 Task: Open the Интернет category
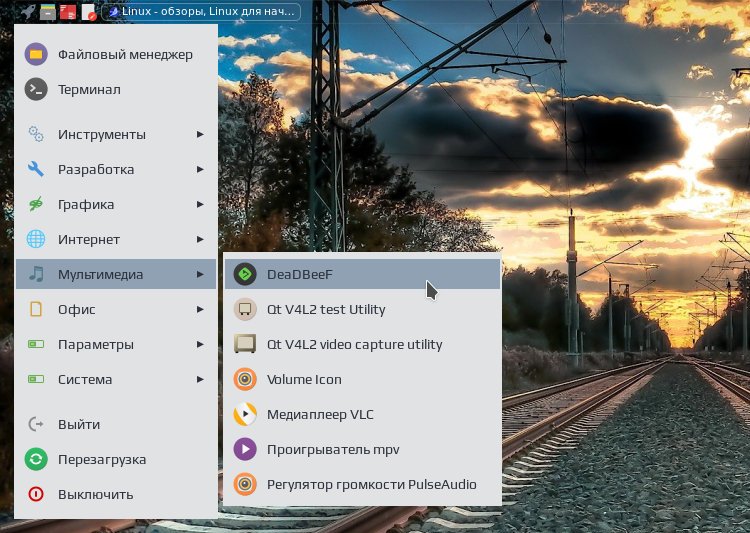[116, 239]
